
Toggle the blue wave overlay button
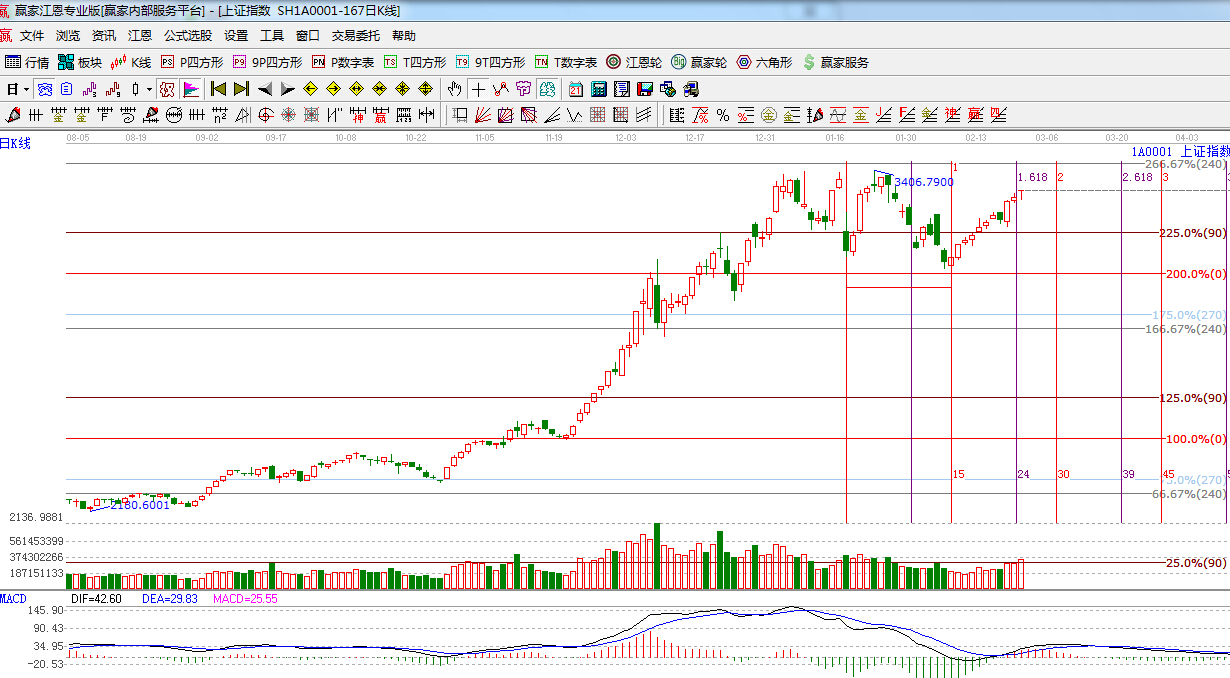point(46,89)
